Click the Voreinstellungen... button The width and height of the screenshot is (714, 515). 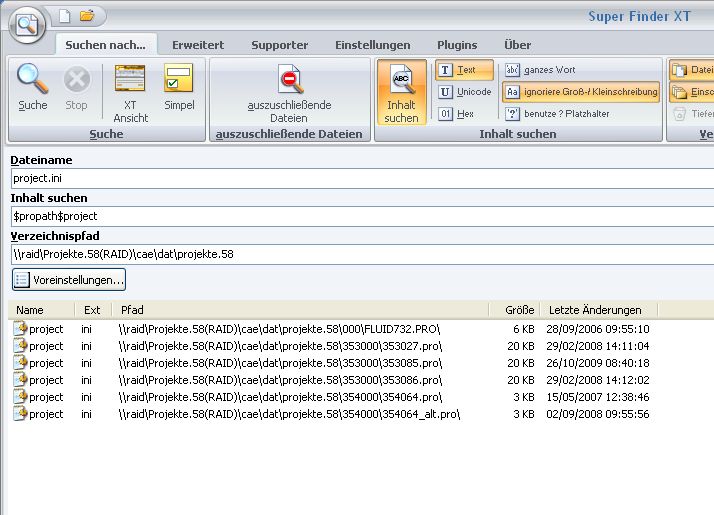(69, 280)
